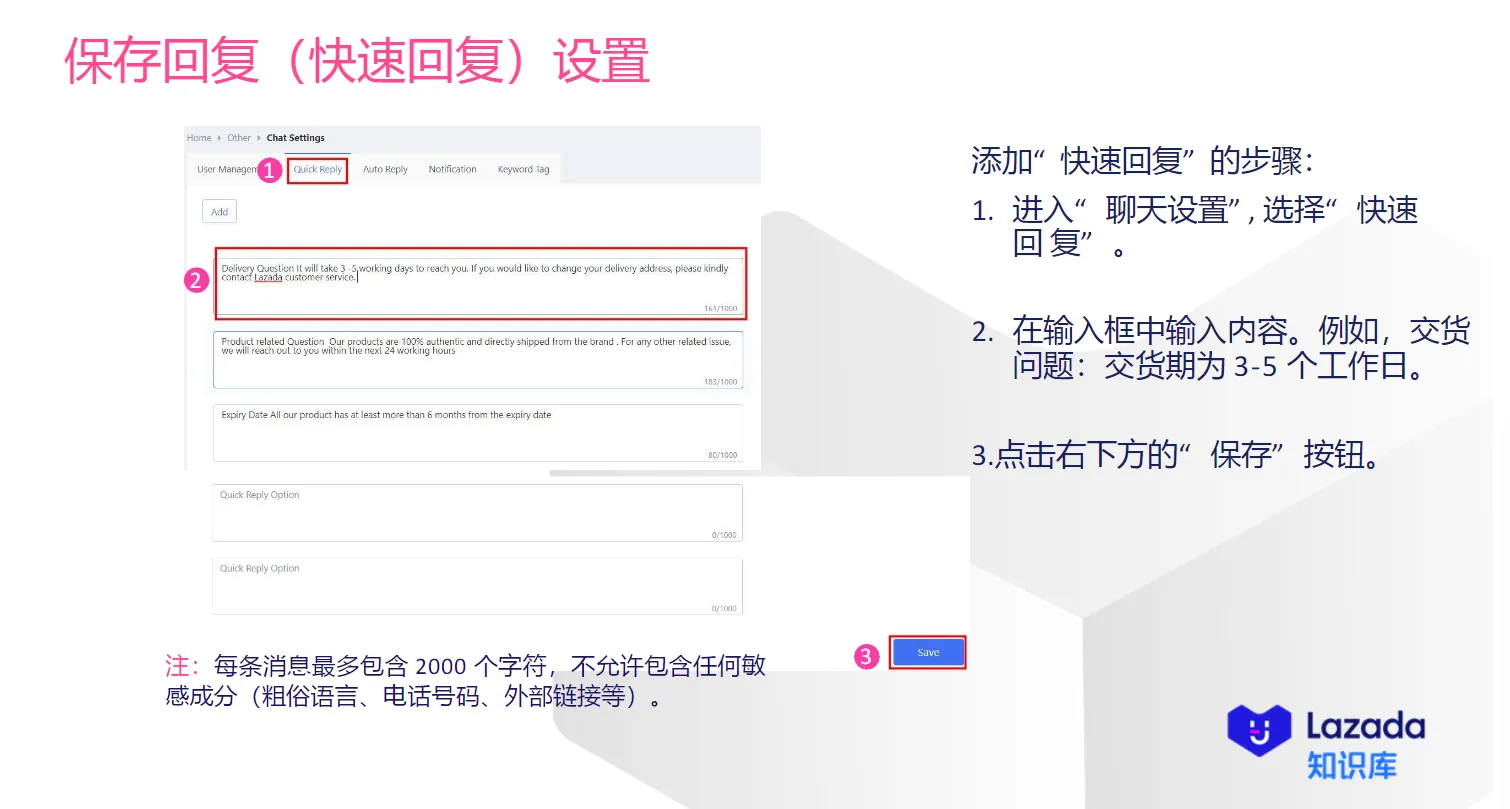The height and width of the screenshot is (809, 1510).
Task: Click the breadcrumb arrow after Home
Action: (218, 138)
